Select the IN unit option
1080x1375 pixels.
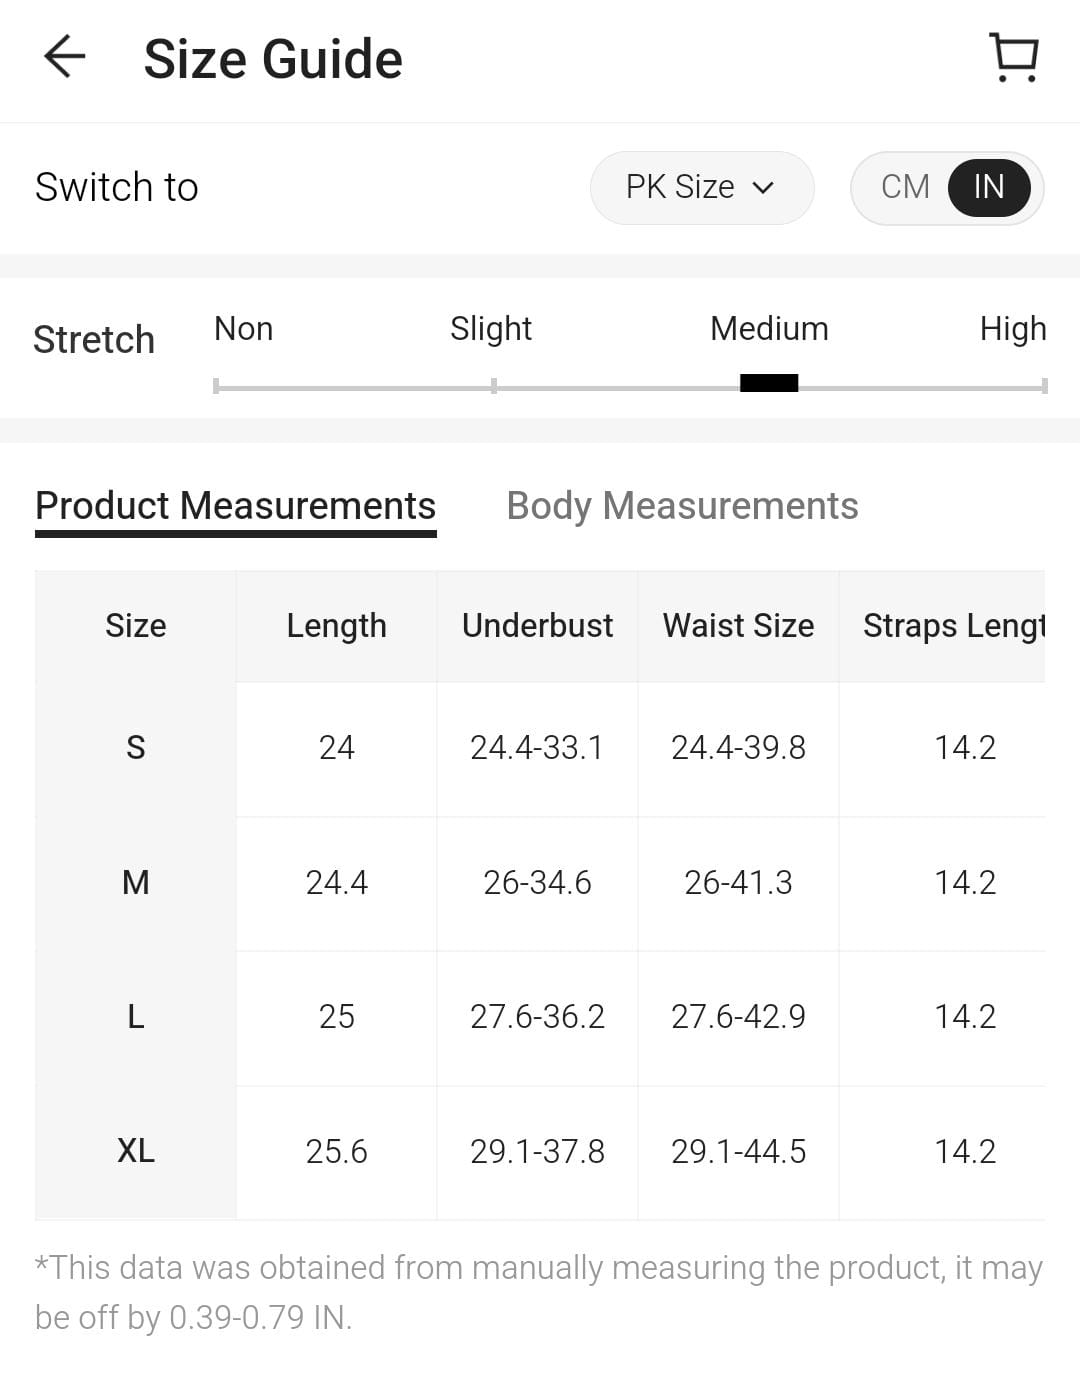tap(988, 187)
